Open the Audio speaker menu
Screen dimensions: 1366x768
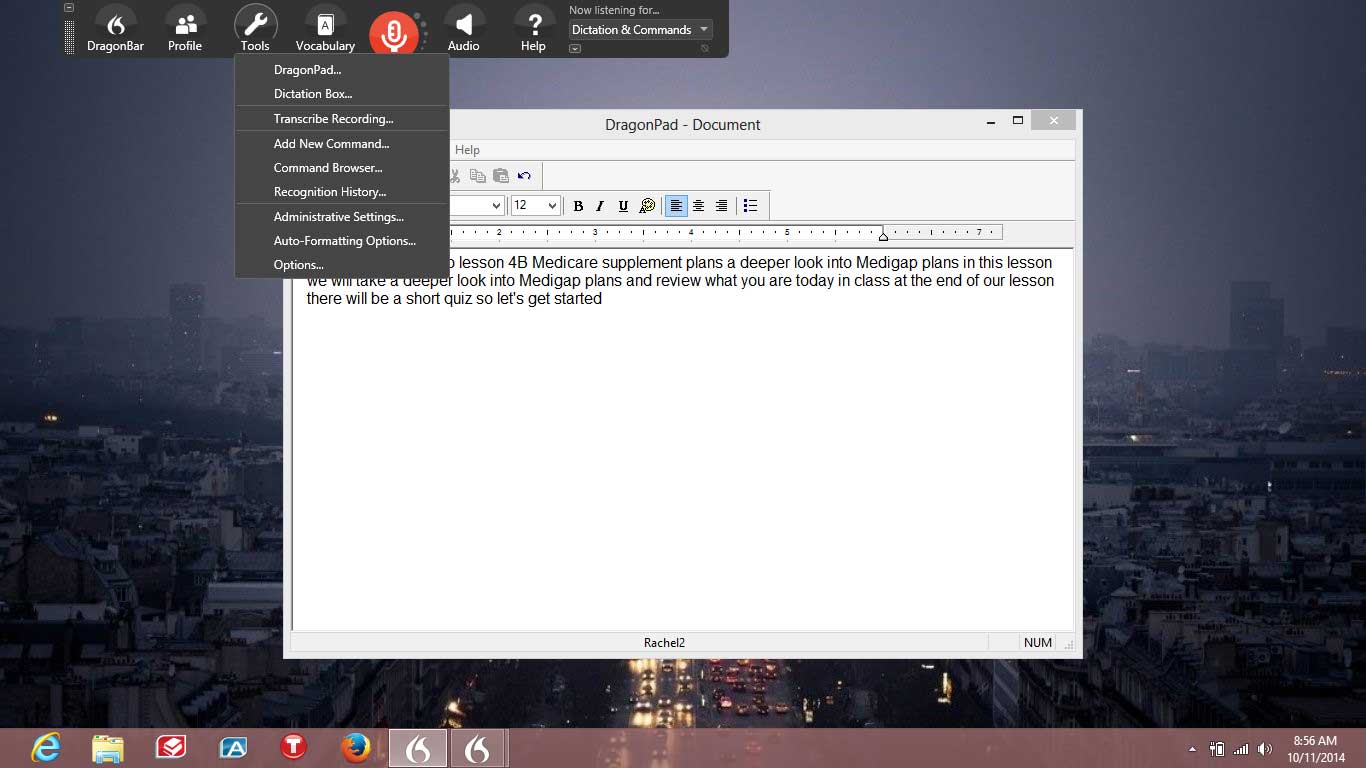click(463, 30)
